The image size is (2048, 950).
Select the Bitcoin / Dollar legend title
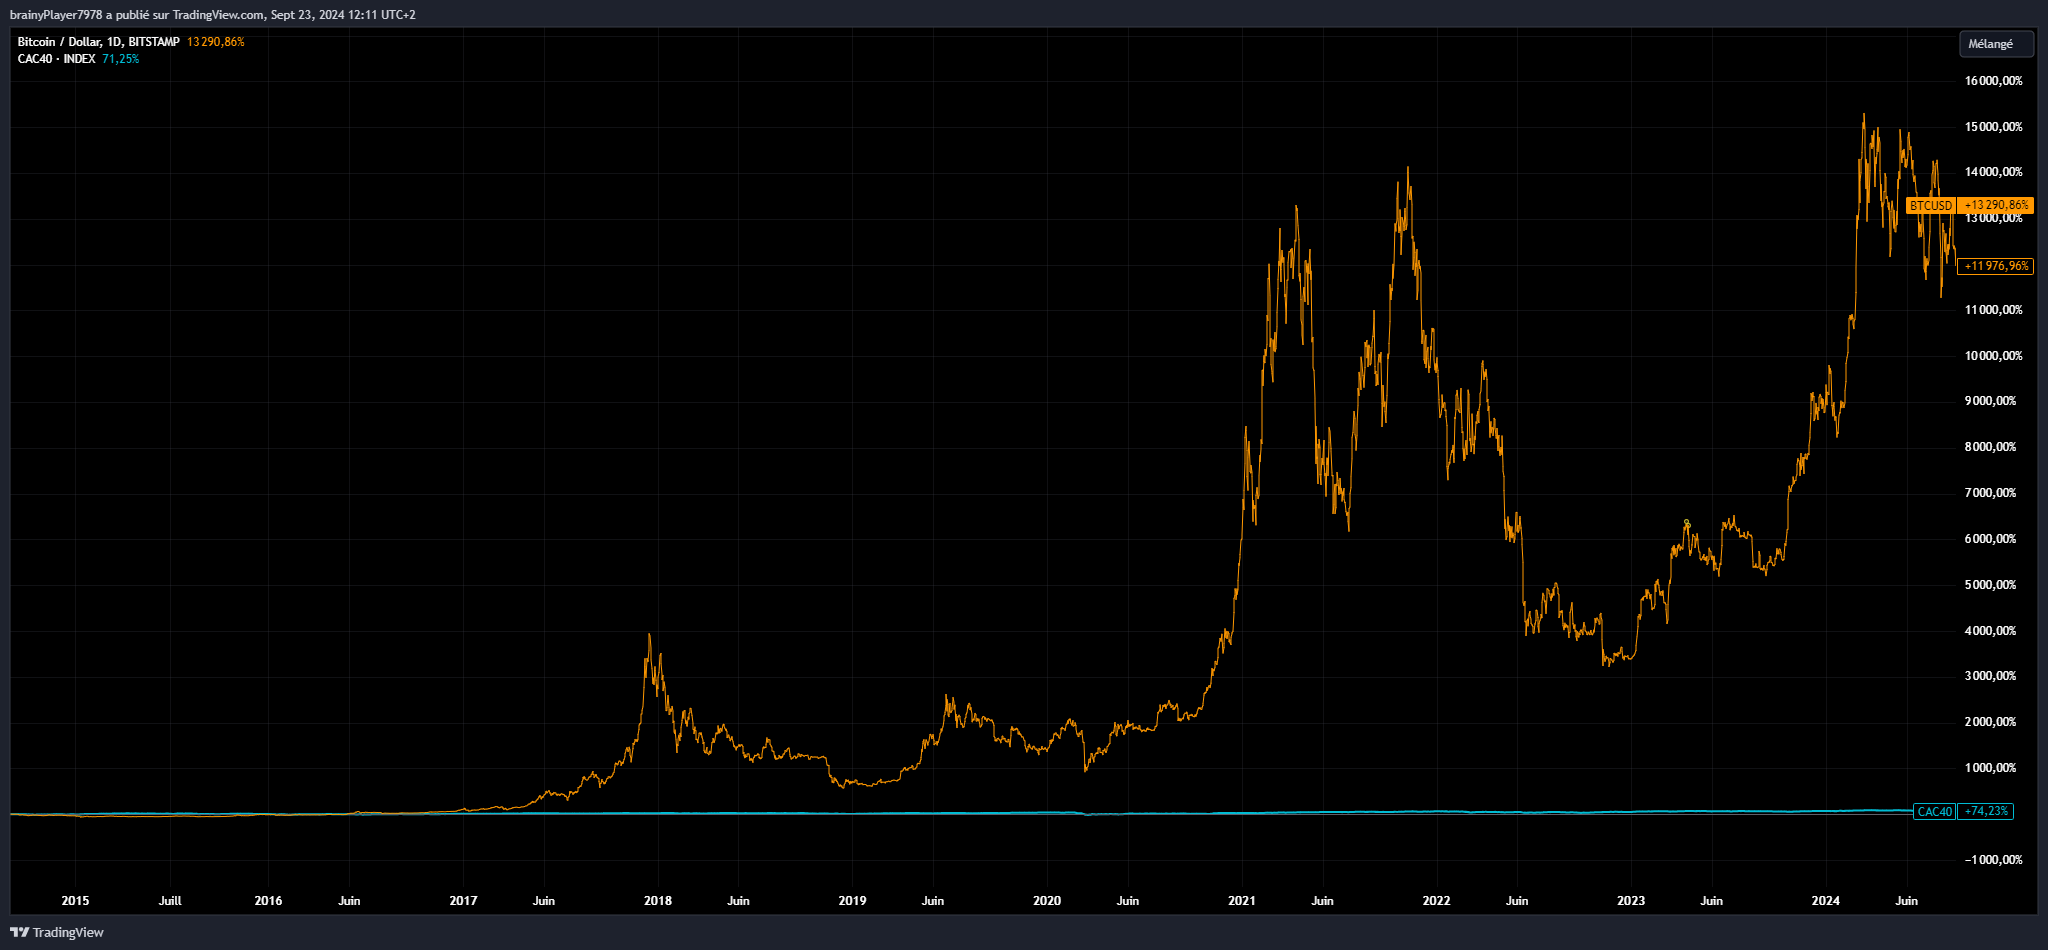pyautogui.click(x=98, y=42)
